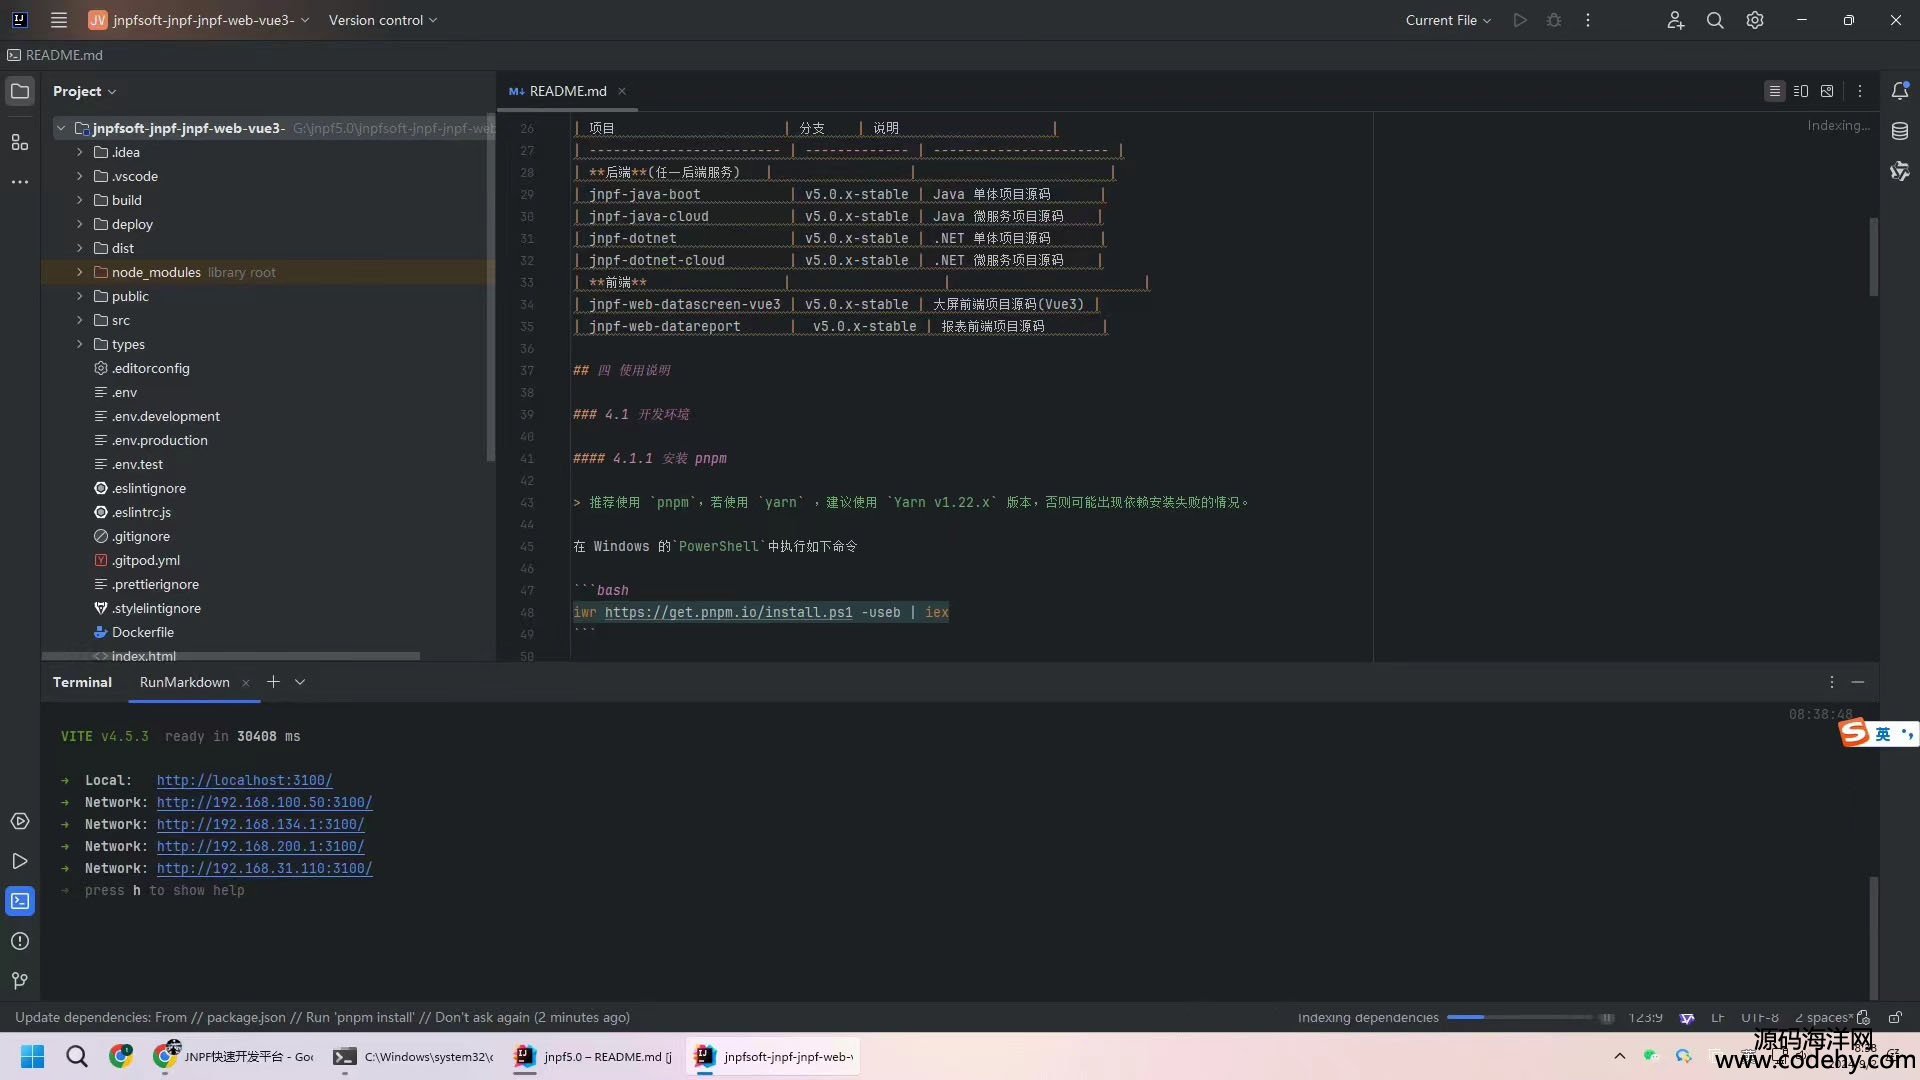The height and width of the screenshot is (1080, 1920).
Task: Open Search Everywhere magnifier icon
Action: pyautogui.click(x=1715, y=20)
